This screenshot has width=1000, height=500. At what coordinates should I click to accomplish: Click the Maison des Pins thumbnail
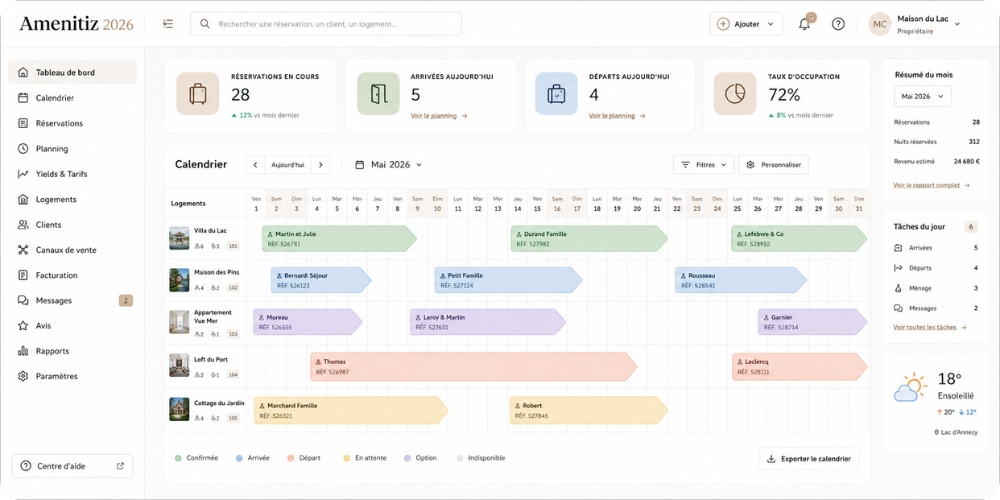(x=179, y=280)
